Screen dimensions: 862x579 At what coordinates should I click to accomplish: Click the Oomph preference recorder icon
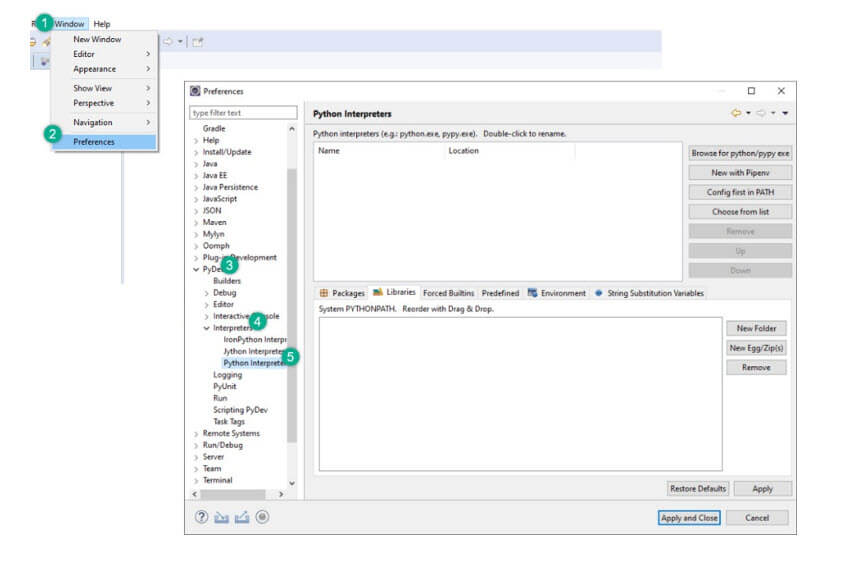coord(262,517)
